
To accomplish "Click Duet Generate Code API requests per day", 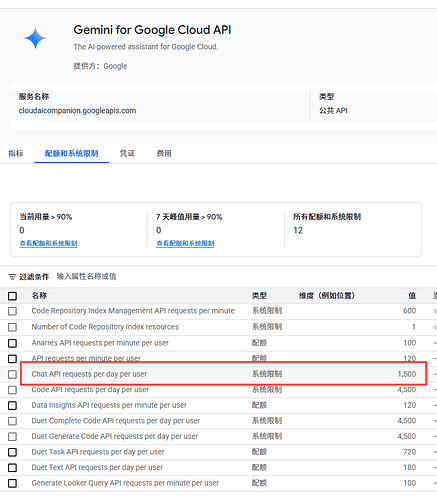I will click(115, 436).
